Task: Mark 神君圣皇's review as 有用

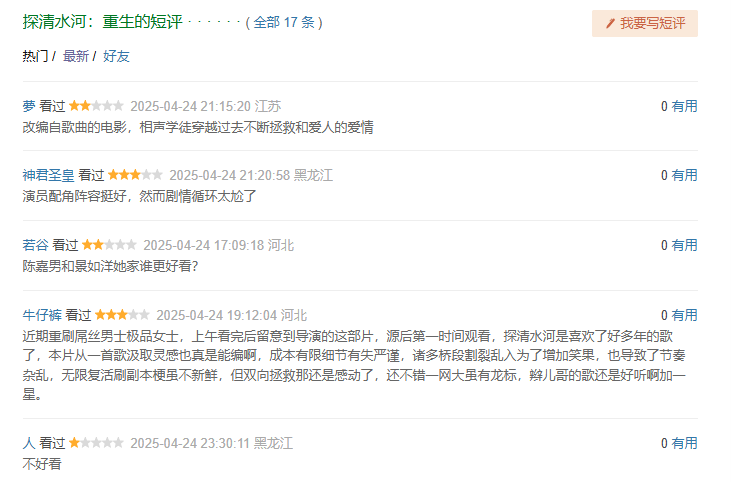Action: tap(684, 175)
